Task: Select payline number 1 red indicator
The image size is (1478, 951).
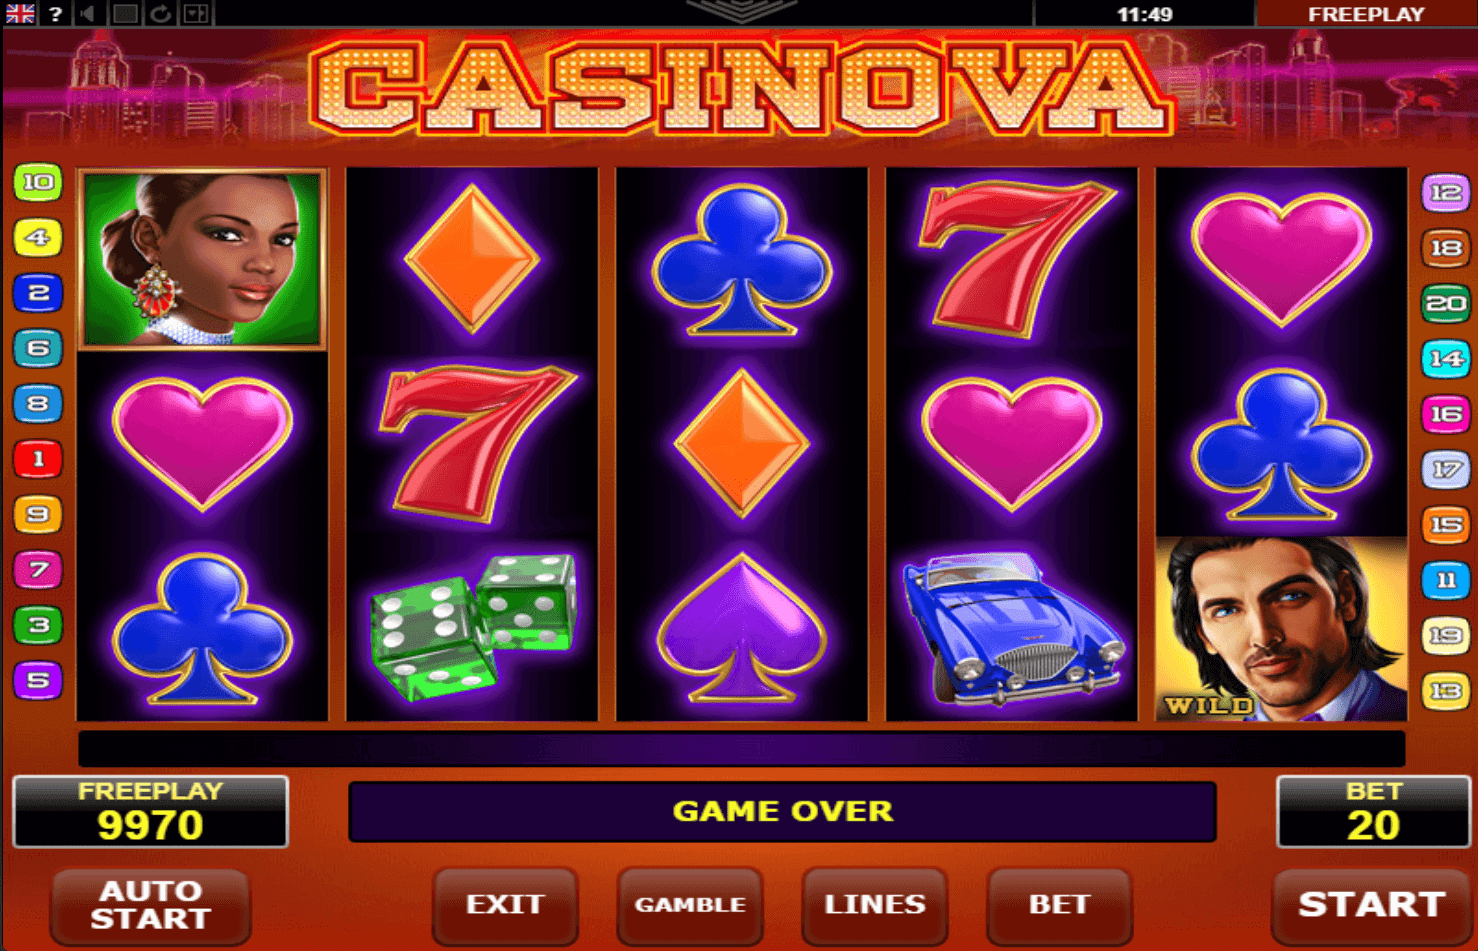Action: pos(38,459)
